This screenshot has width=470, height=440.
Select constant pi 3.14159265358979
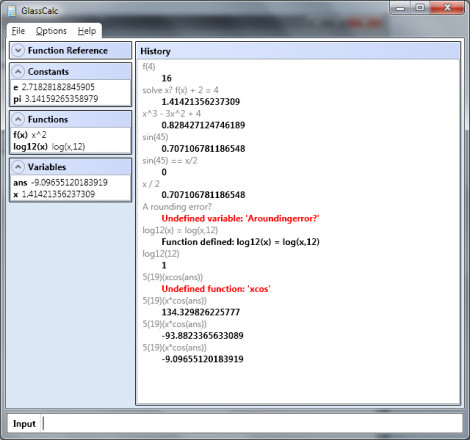click(56, 99)
